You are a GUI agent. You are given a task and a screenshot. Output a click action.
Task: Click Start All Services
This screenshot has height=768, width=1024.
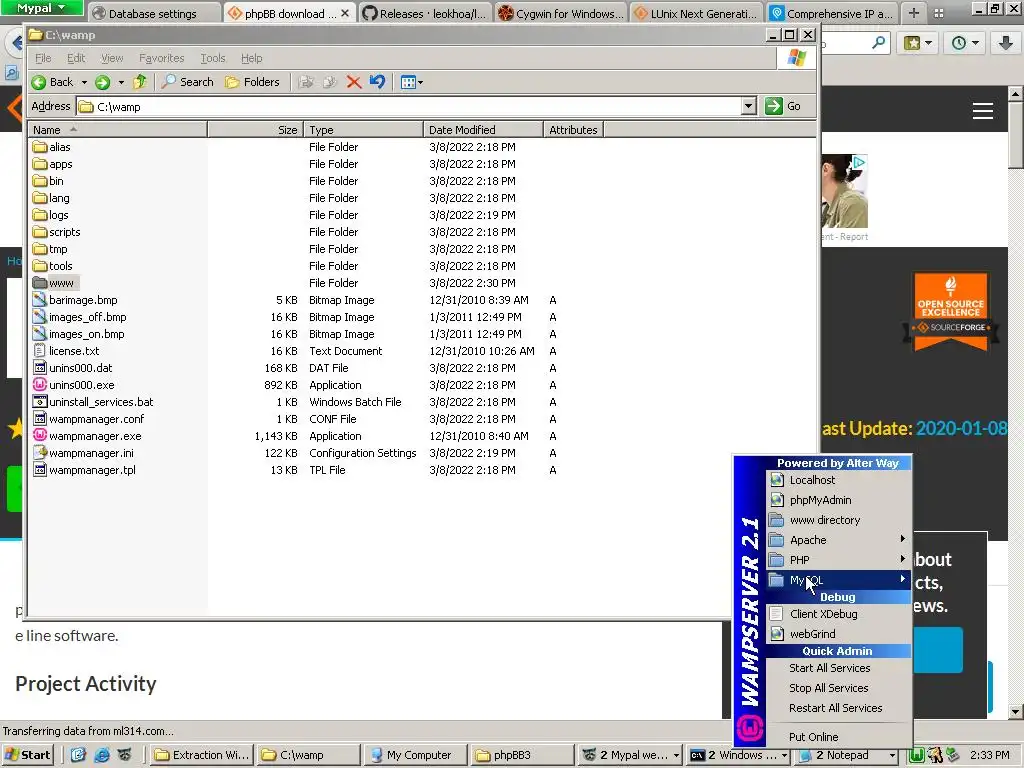(x=839, y=668)
